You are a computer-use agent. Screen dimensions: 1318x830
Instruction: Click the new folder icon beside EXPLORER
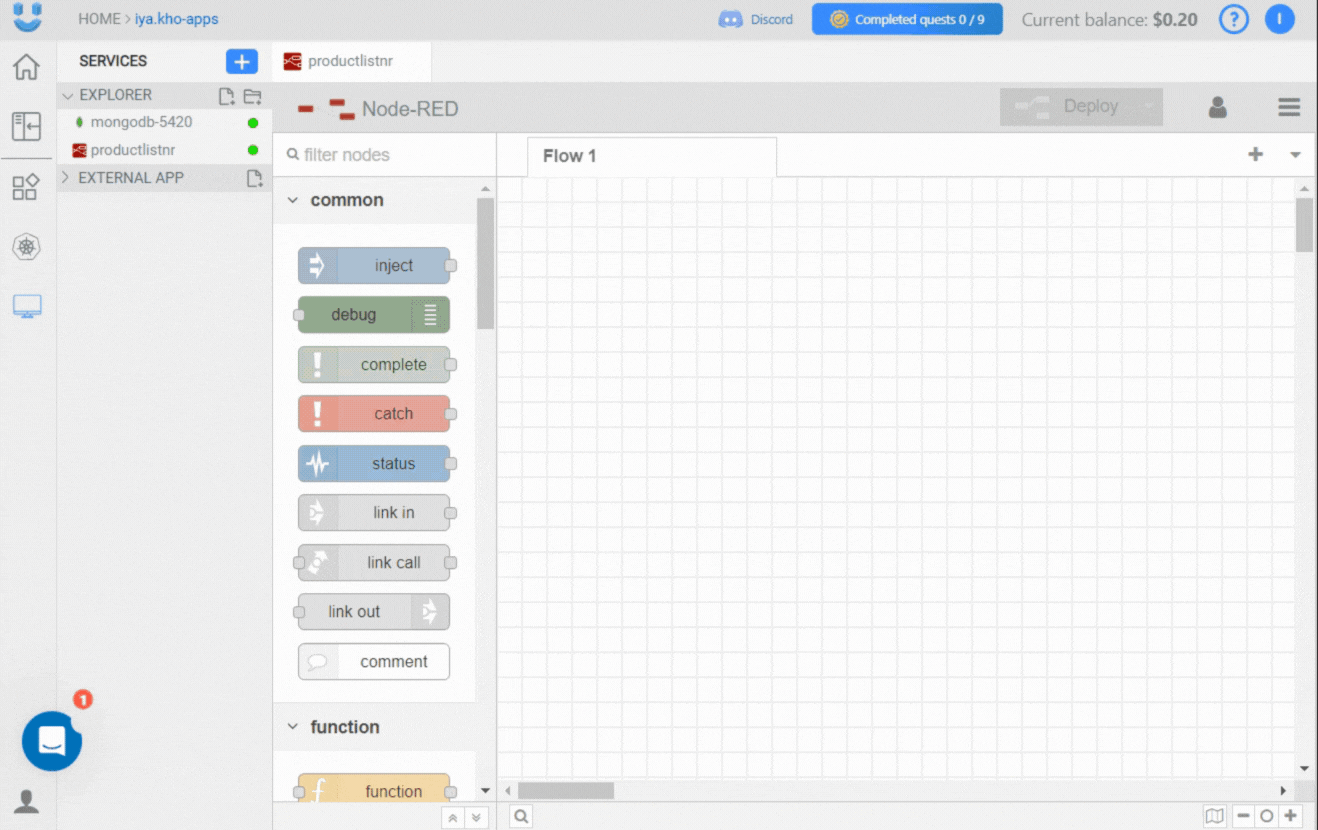click(254, 96)
